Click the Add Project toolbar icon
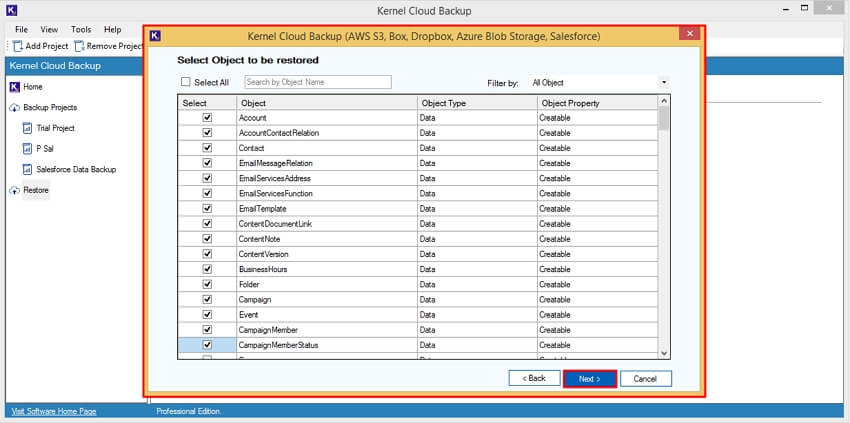 [18, 46]
